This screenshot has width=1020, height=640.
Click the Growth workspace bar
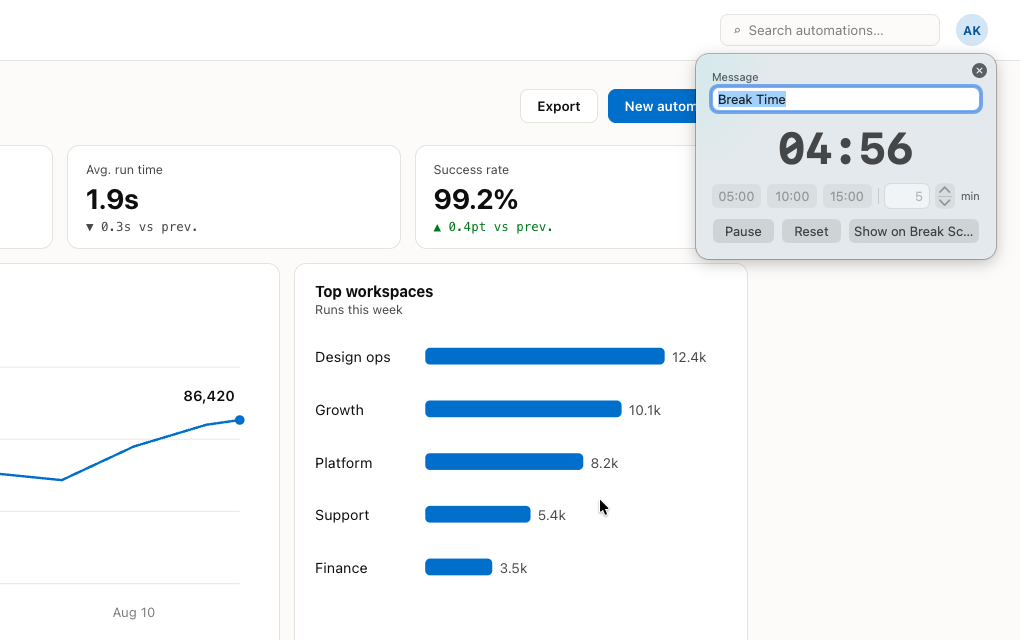point(523,409)
